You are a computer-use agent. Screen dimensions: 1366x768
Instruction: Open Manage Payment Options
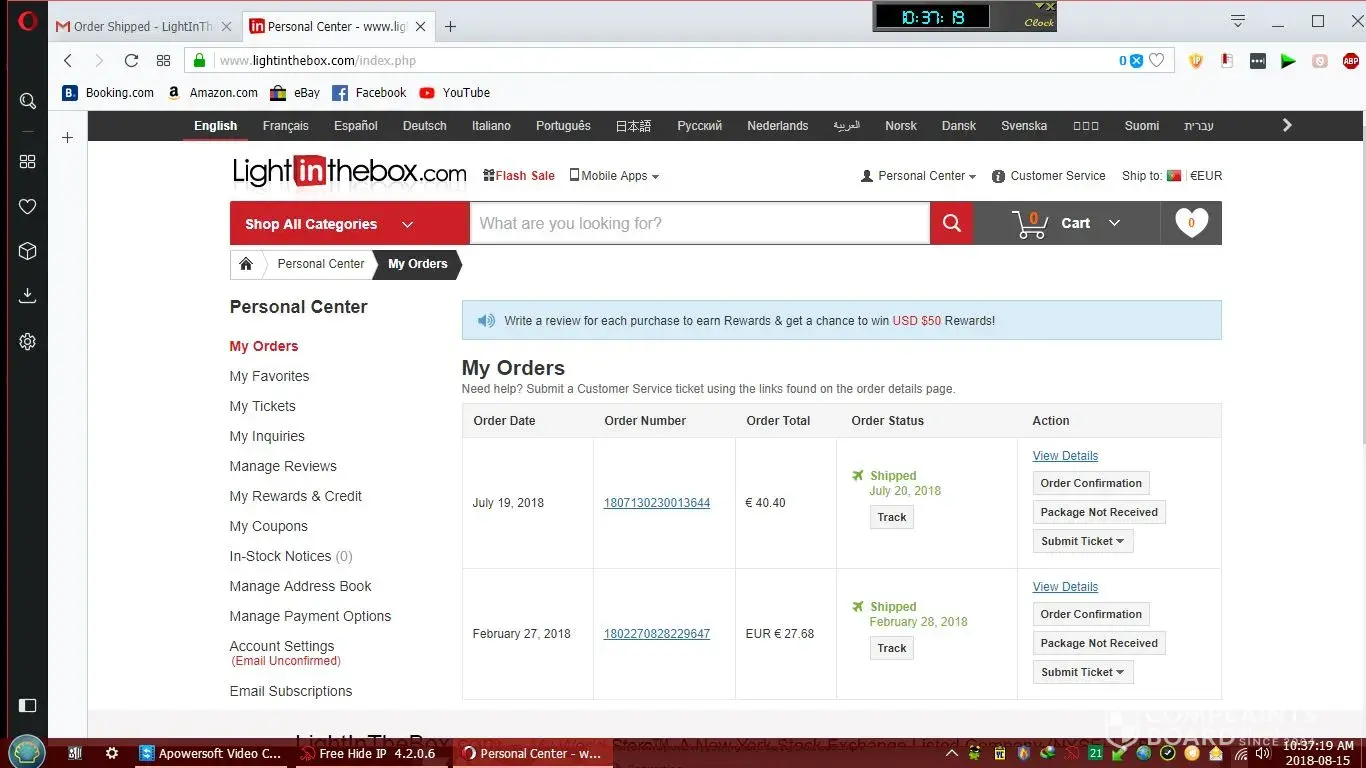[x=310, y=616]
